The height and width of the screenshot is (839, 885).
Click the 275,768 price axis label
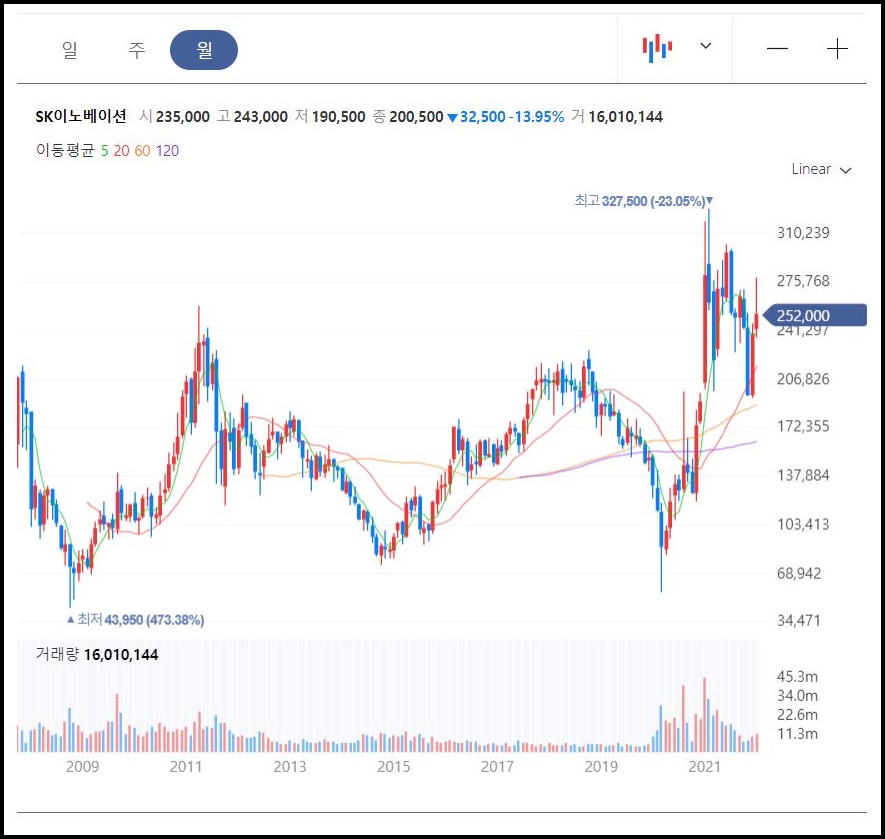click(x=803, y=281)
